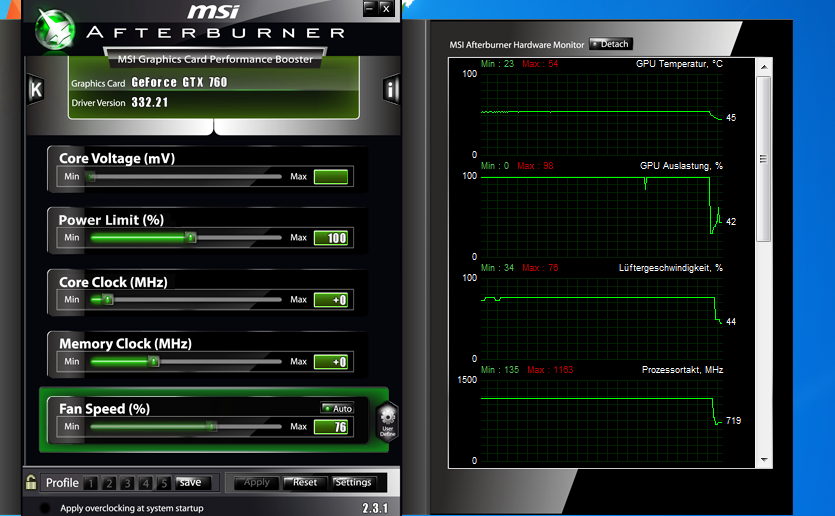The width and height of the screenshot is (835, 516).
Task: Detach the Hardware Monitor window
Action: [x=611, y=44]
